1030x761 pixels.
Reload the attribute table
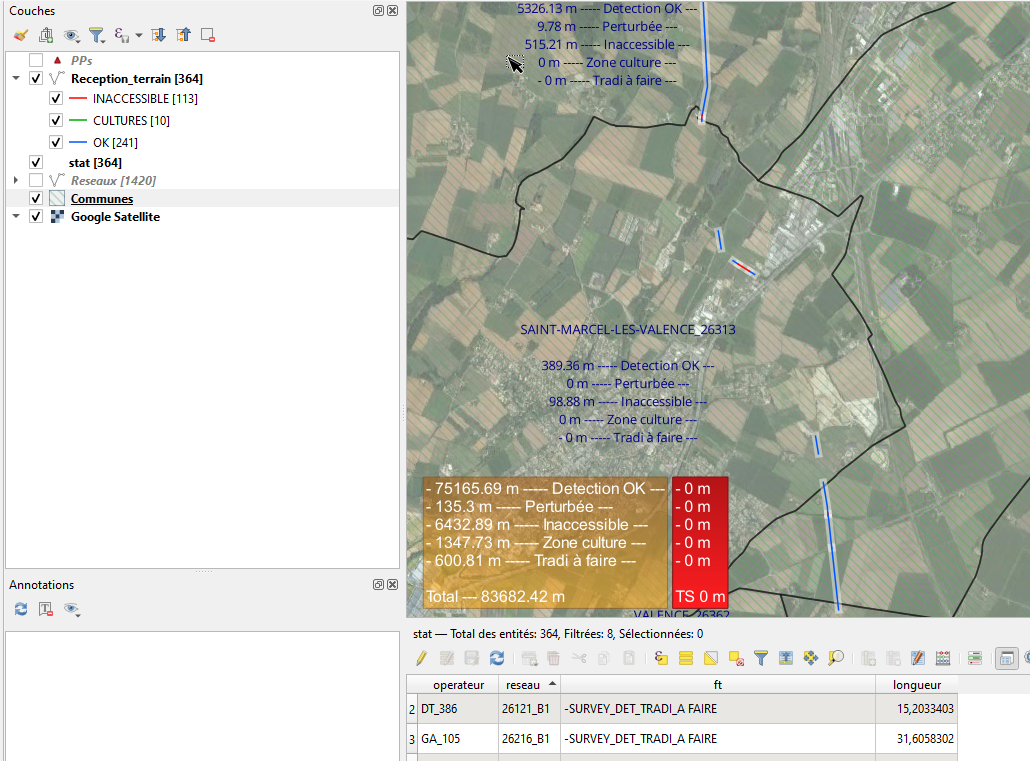click(x=497, y=658)
